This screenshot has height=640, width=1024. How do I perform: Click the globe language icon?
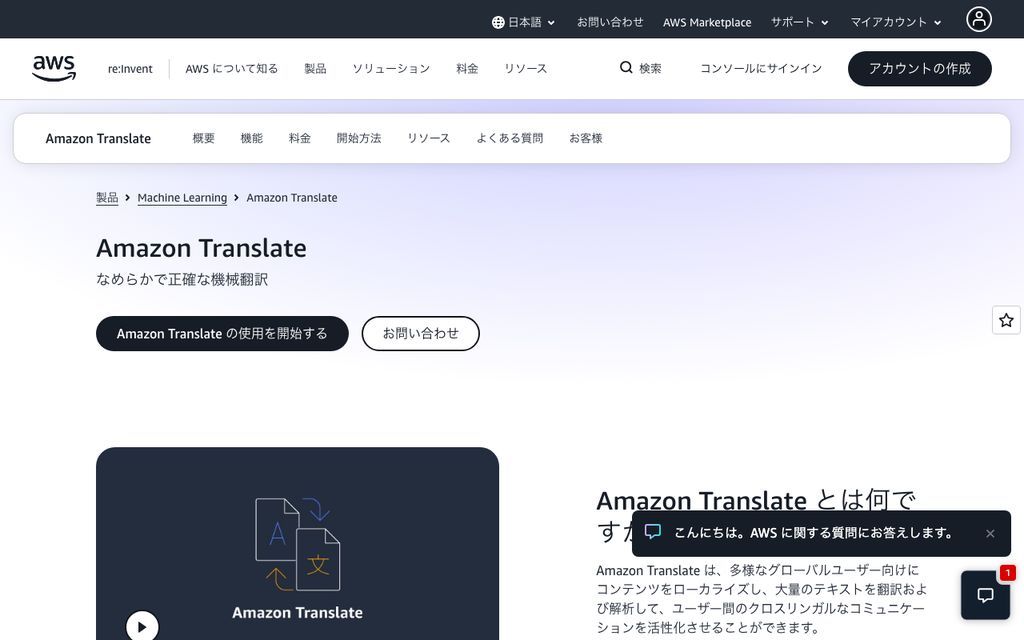tap(498, 22)
